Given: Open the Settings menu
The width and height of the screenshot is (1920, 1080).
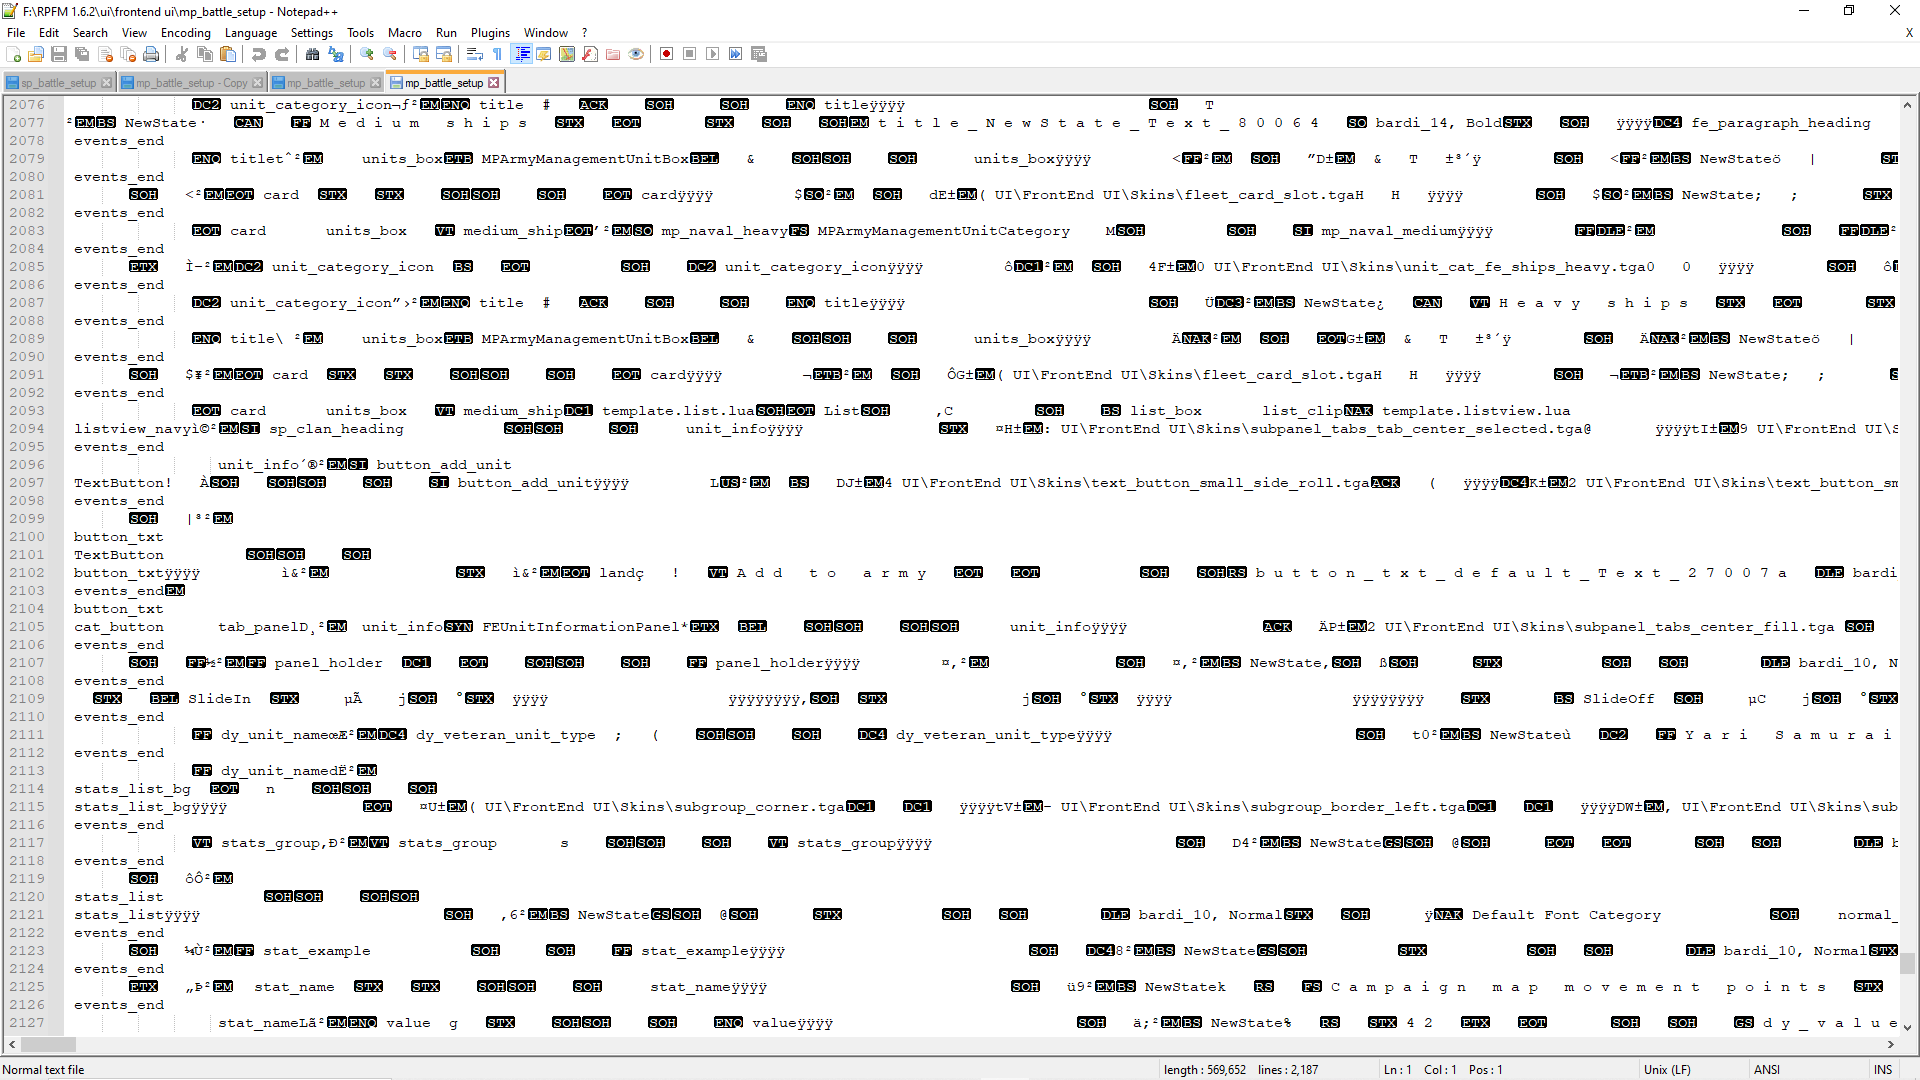Looking at the screenshot, I should pos(312,33).
